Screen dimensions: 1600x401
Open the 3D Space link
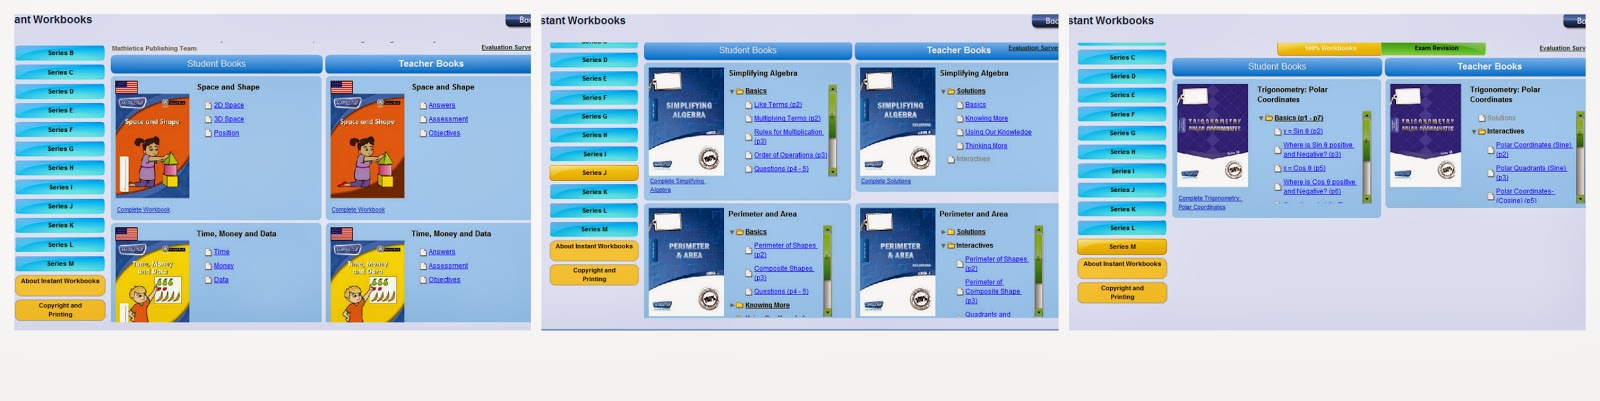click(x=229, y=119)
